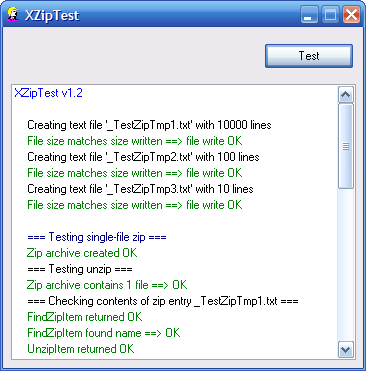Minimize the XZipTest window
The image size is (366, 371).
coord(309,15)
